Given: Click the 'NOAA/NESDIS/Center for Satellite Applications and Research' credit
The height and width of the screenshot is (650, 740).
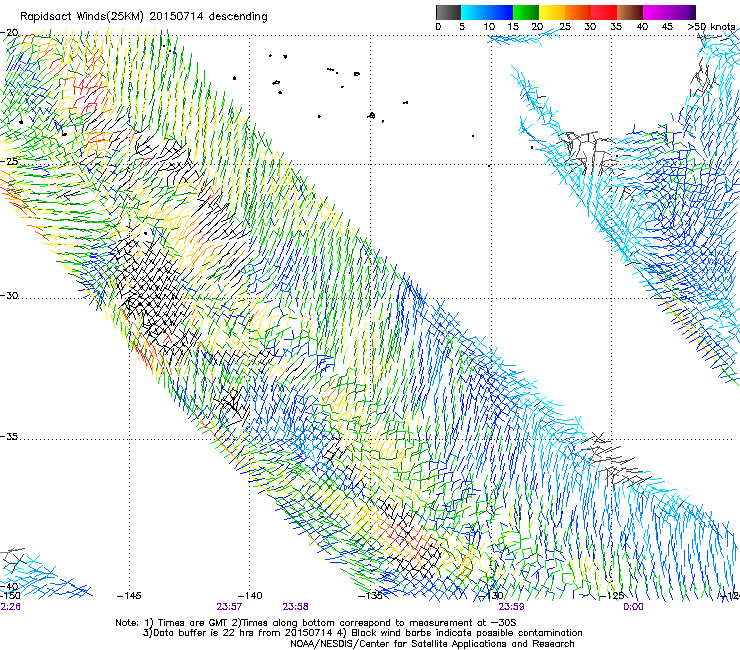Looking at the screenshot, I should [x=432, y=644].
